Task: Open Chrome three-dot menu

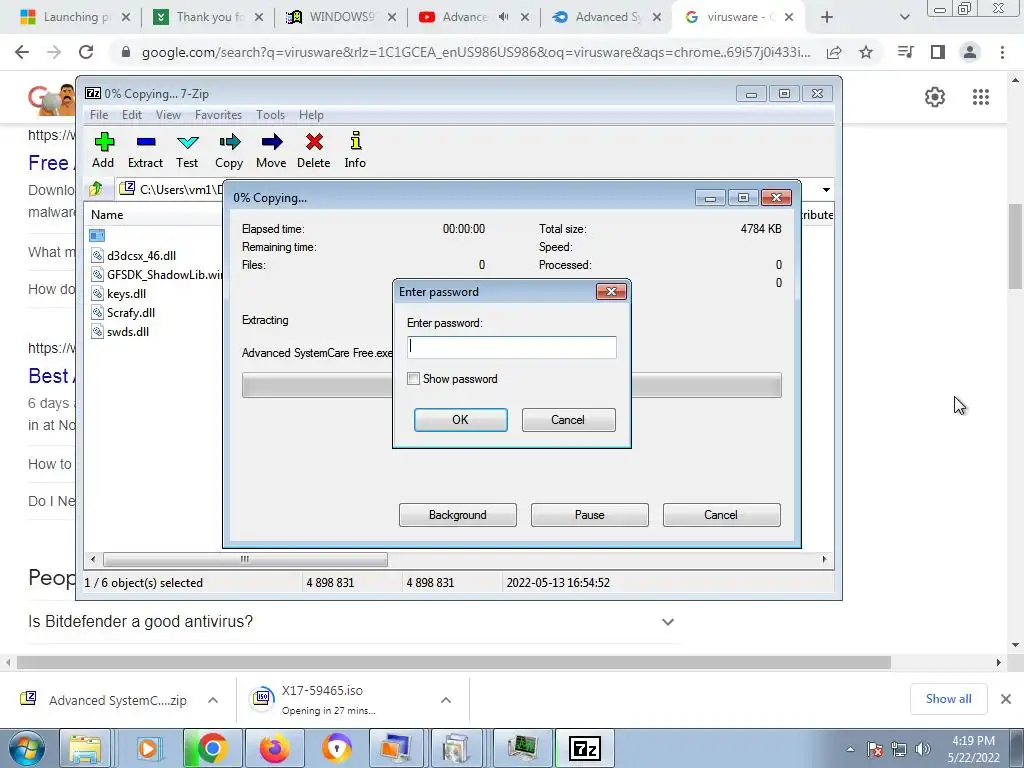Action: [x=1002, y=52]
